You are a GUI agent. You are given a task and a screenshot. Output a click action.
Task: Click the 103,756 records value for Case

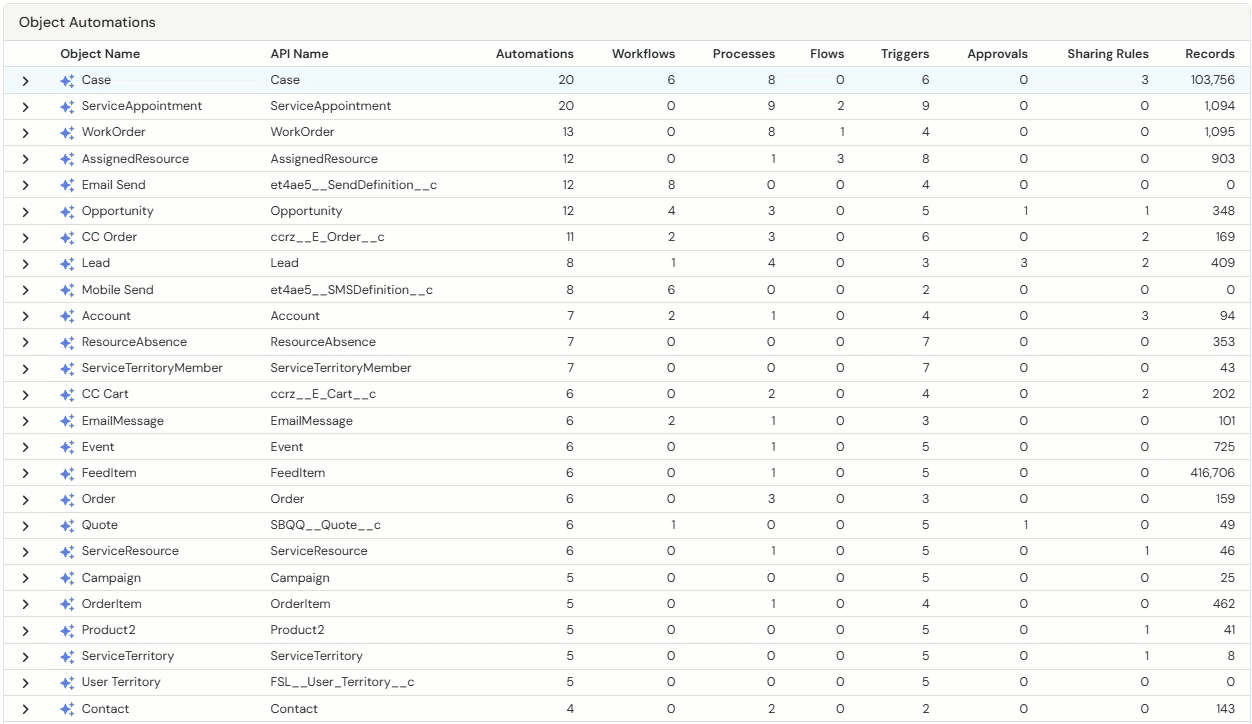[x=1212, y=80]
